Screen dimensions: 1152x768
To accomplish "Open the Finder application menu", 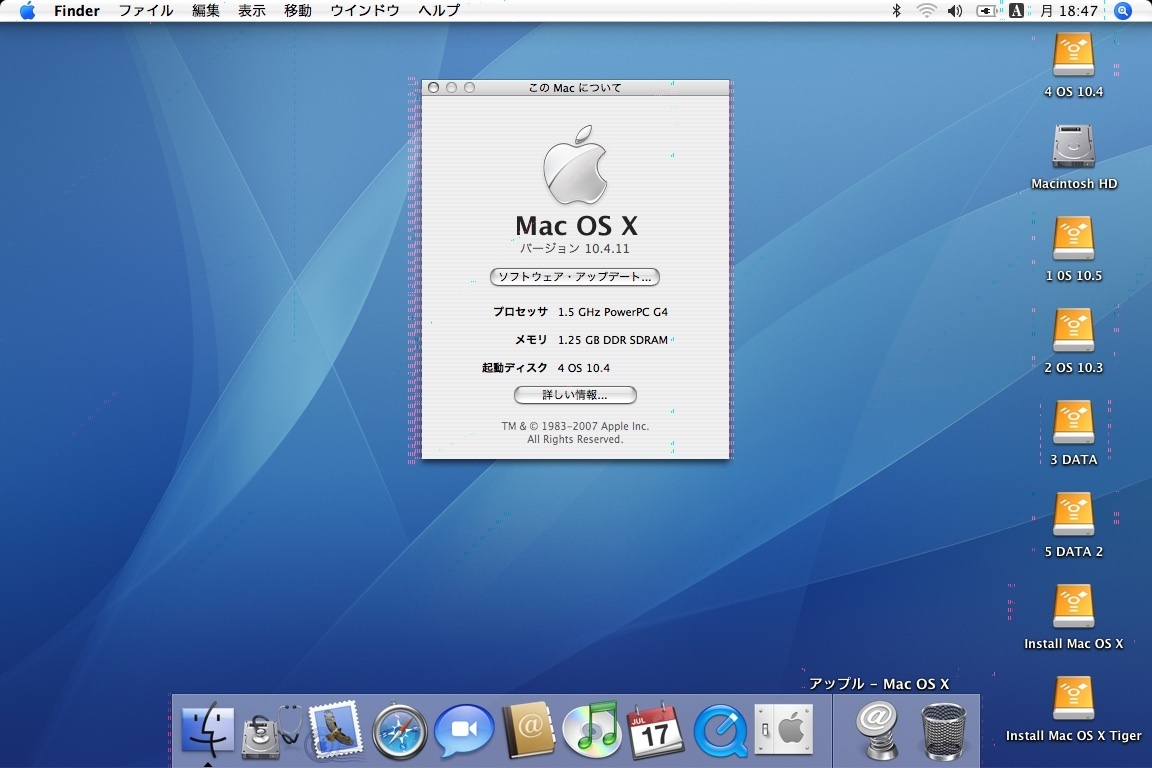I will [x=76, y=10].
